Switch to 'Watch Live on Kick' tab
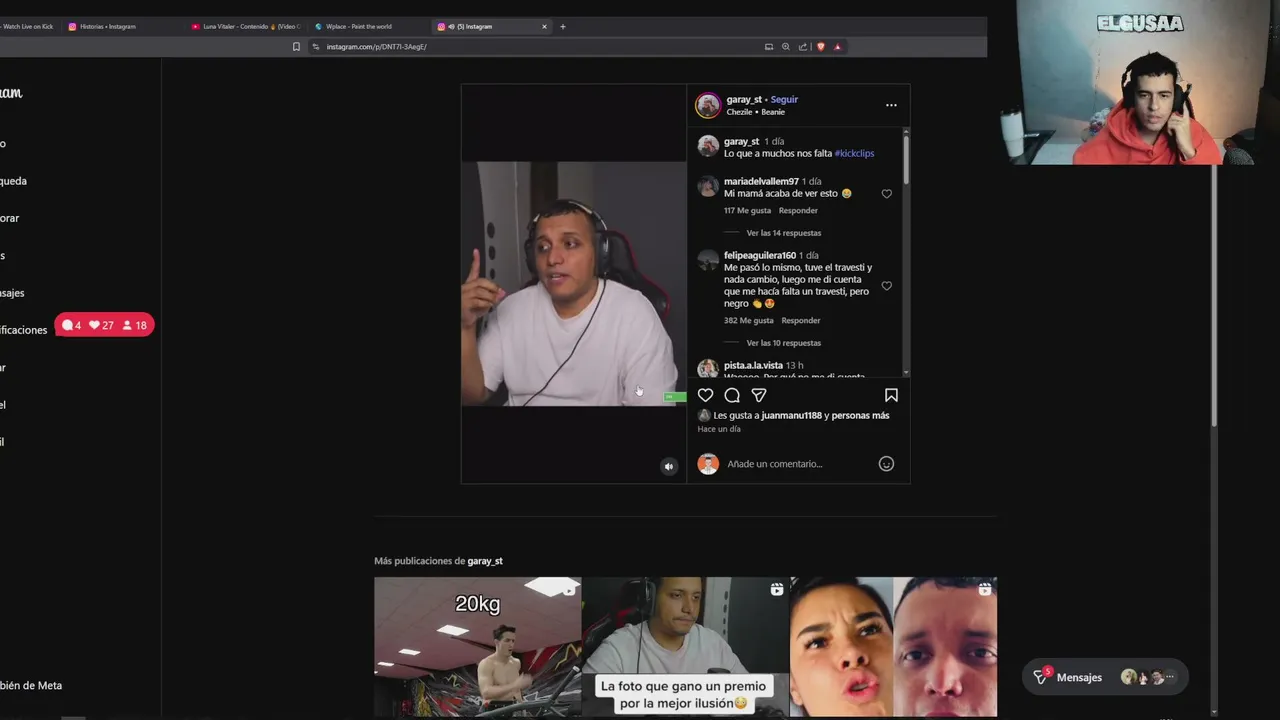 28,27
